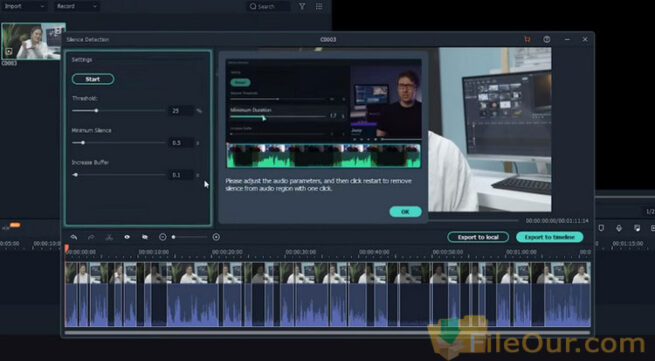The width and height of the screenshot is (655, 361).
Task: Click the timeline zoom slider handle
Action: click(x=173, y=237)
